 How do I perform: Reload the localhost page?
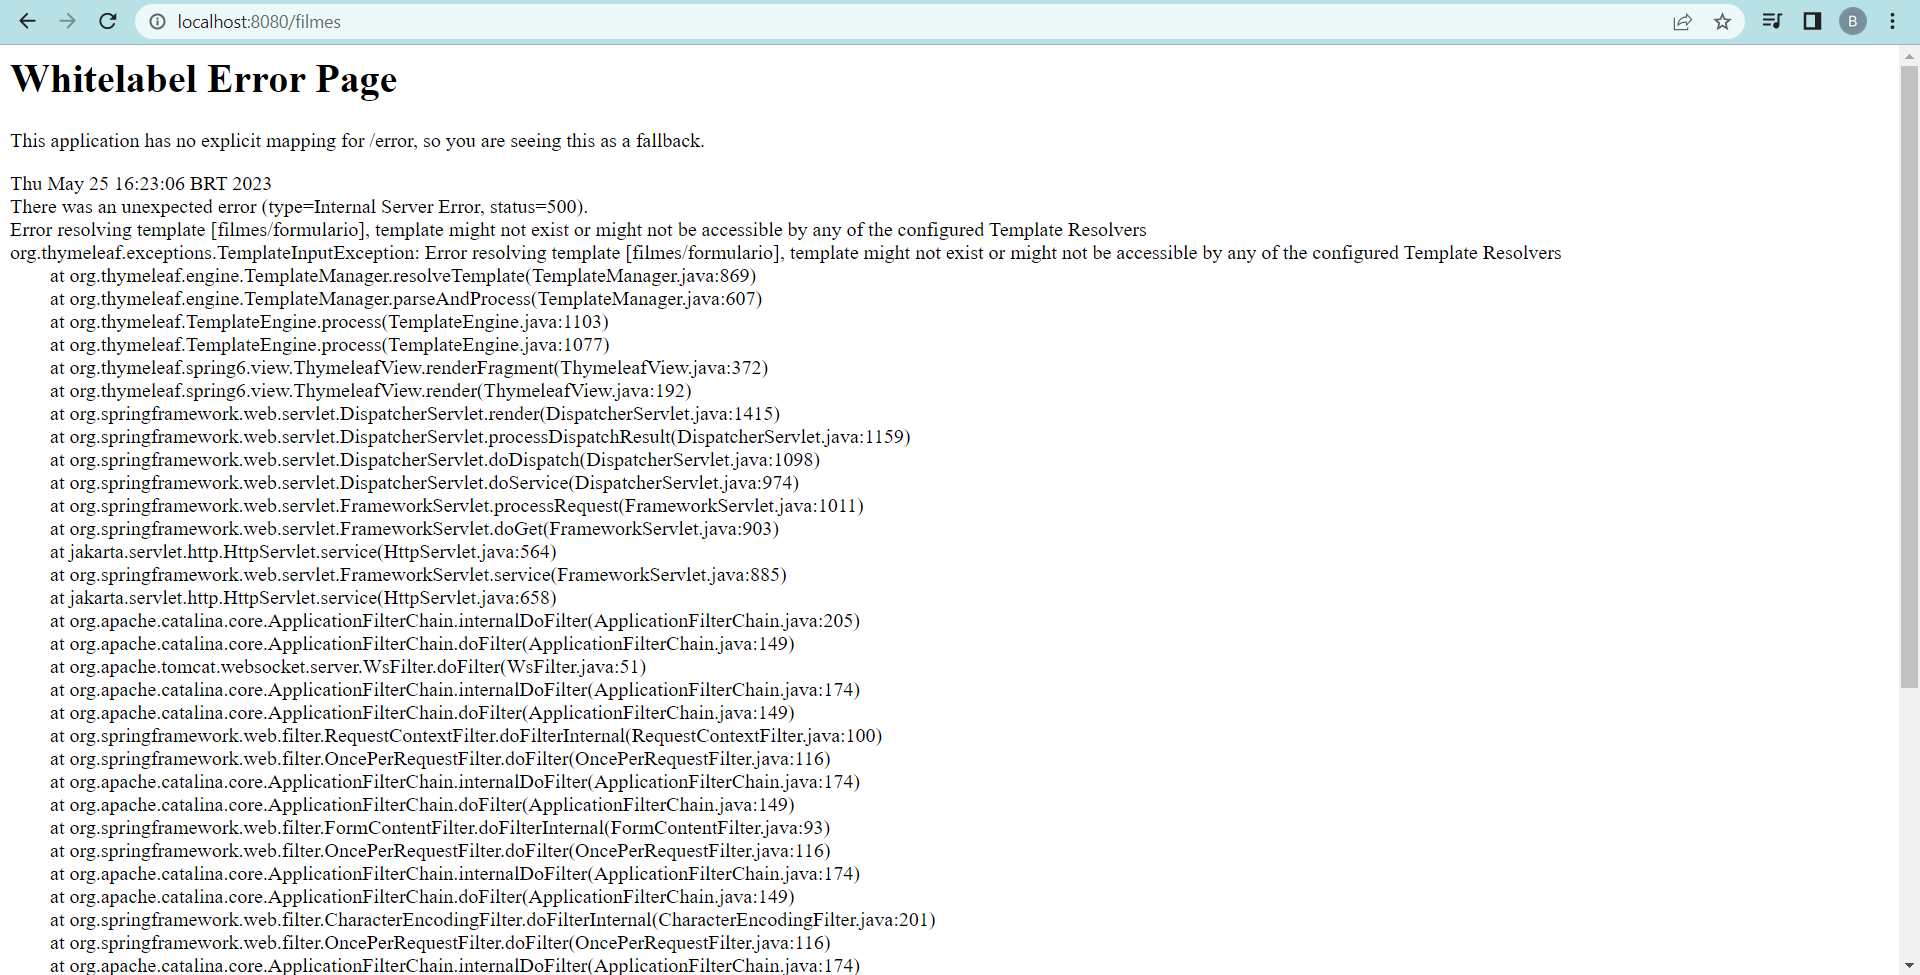(108, 21)
